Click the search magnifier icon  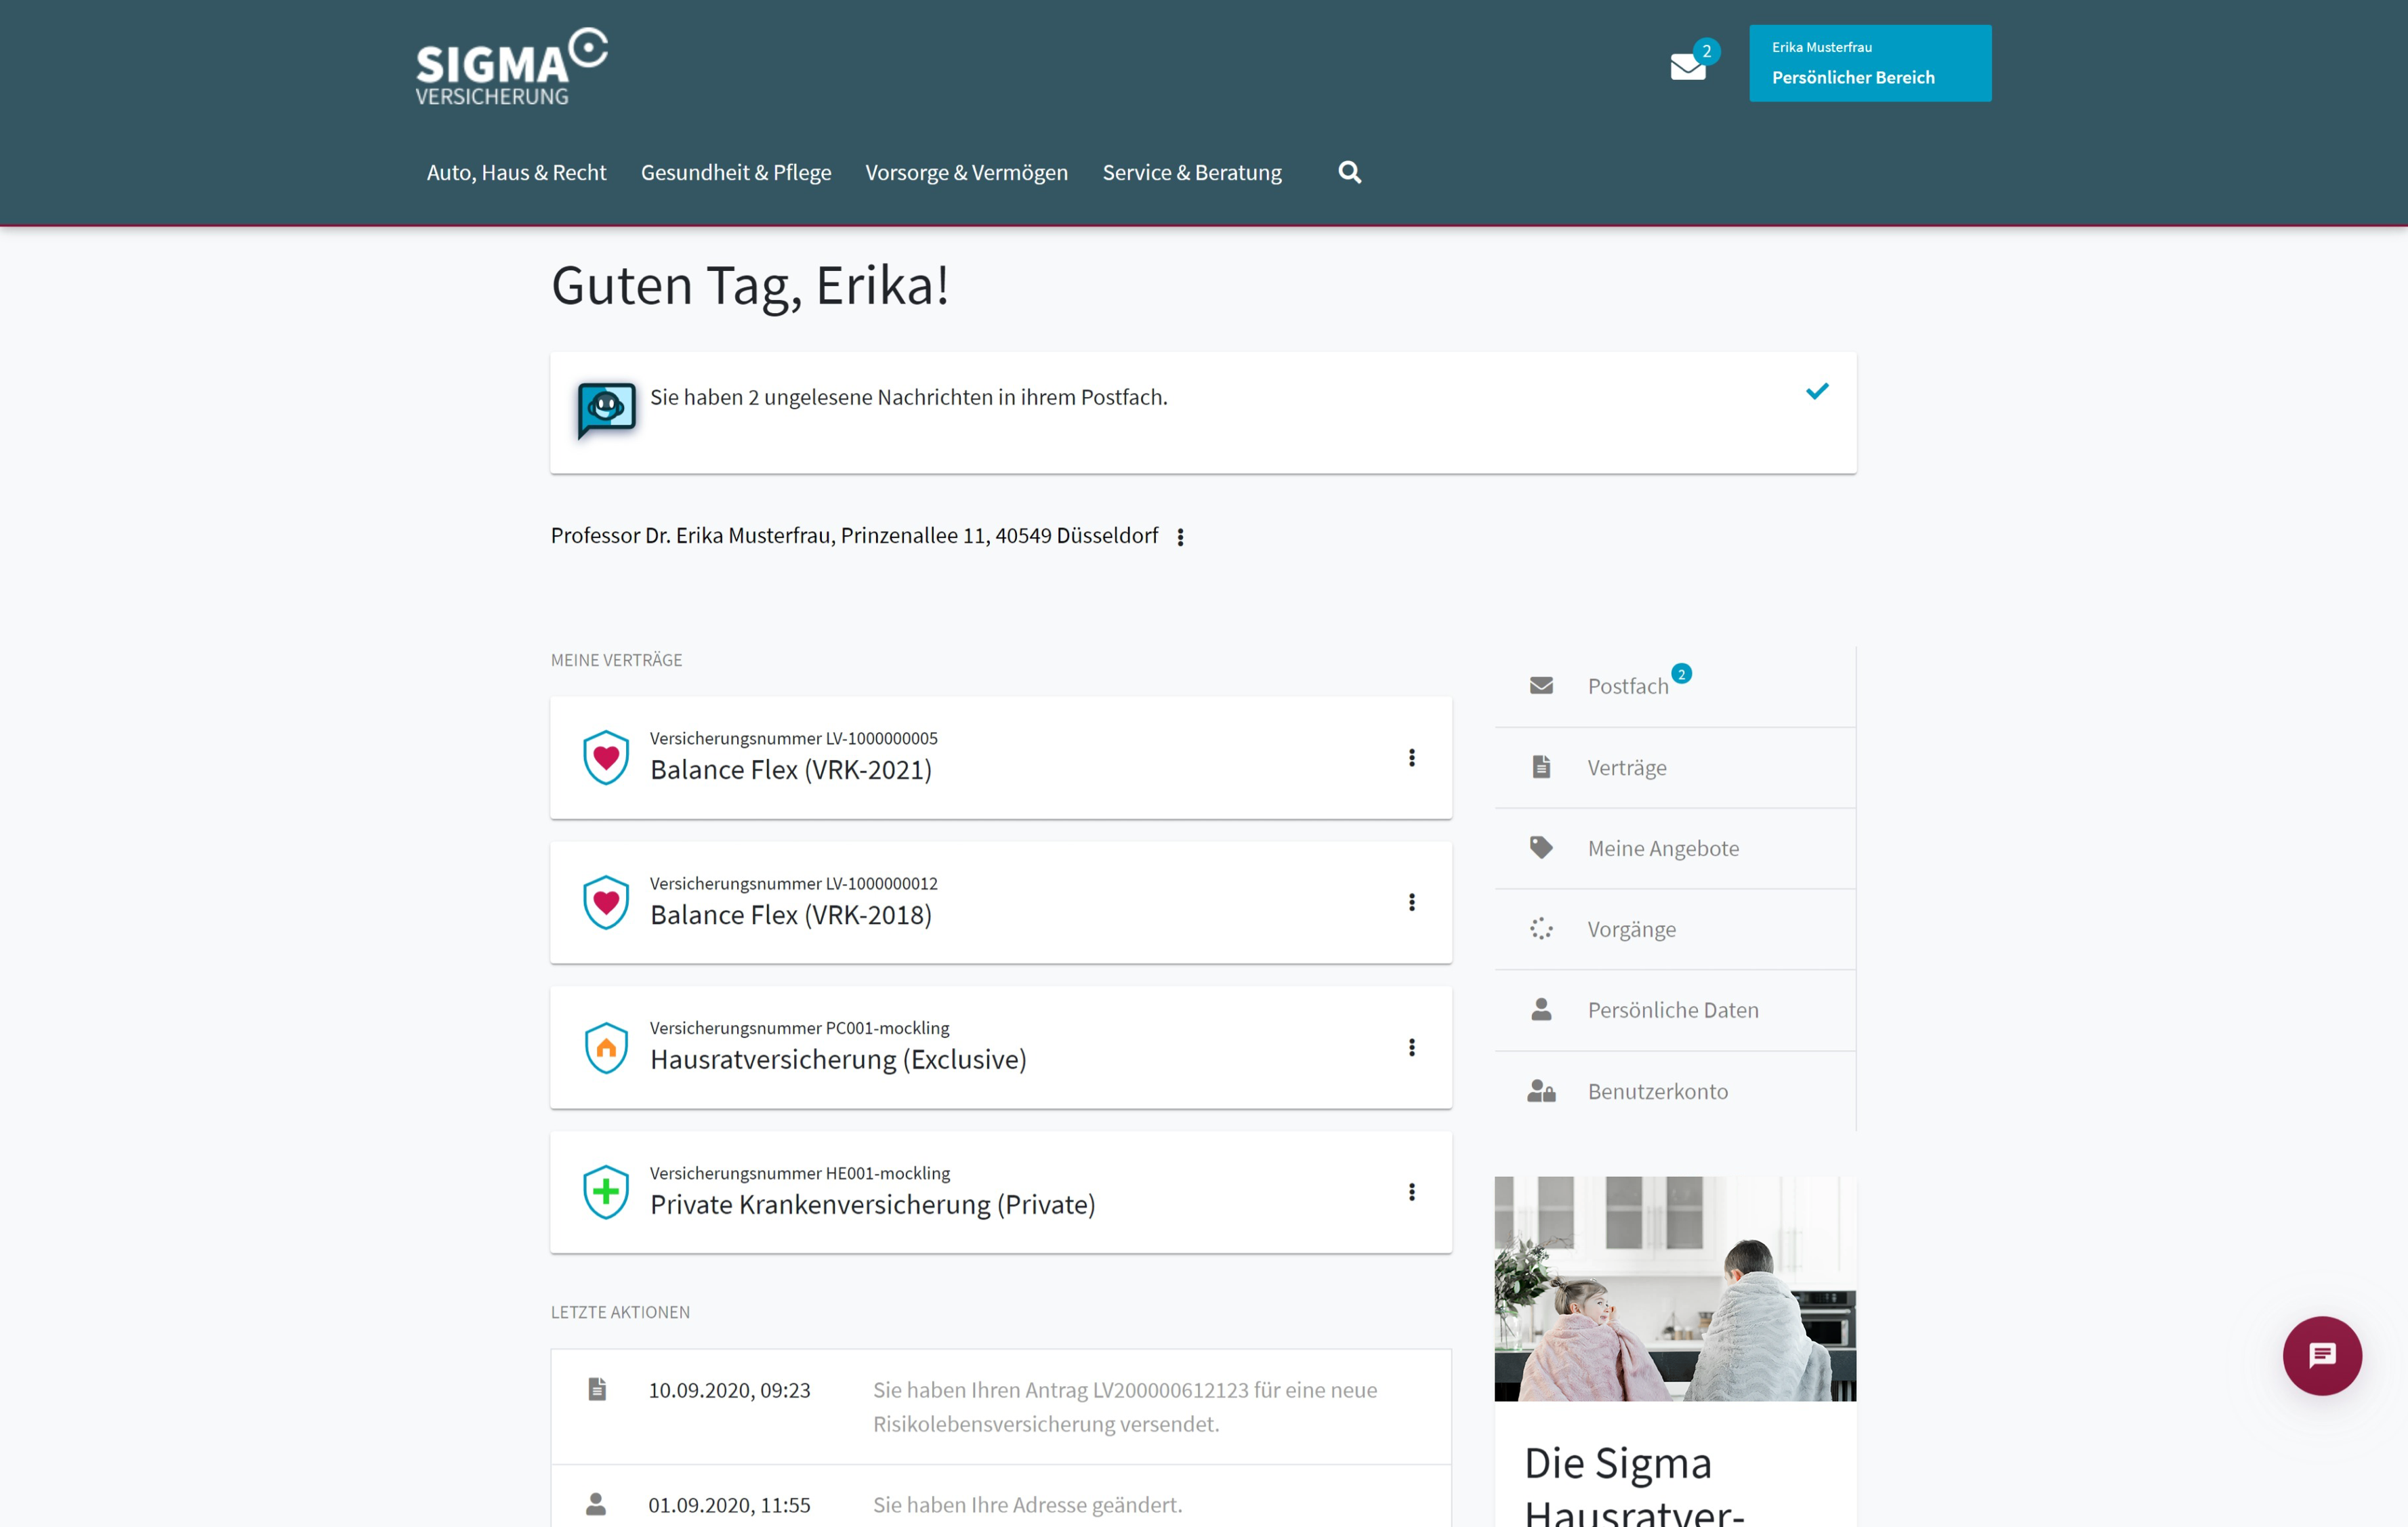click(1349, 172)
